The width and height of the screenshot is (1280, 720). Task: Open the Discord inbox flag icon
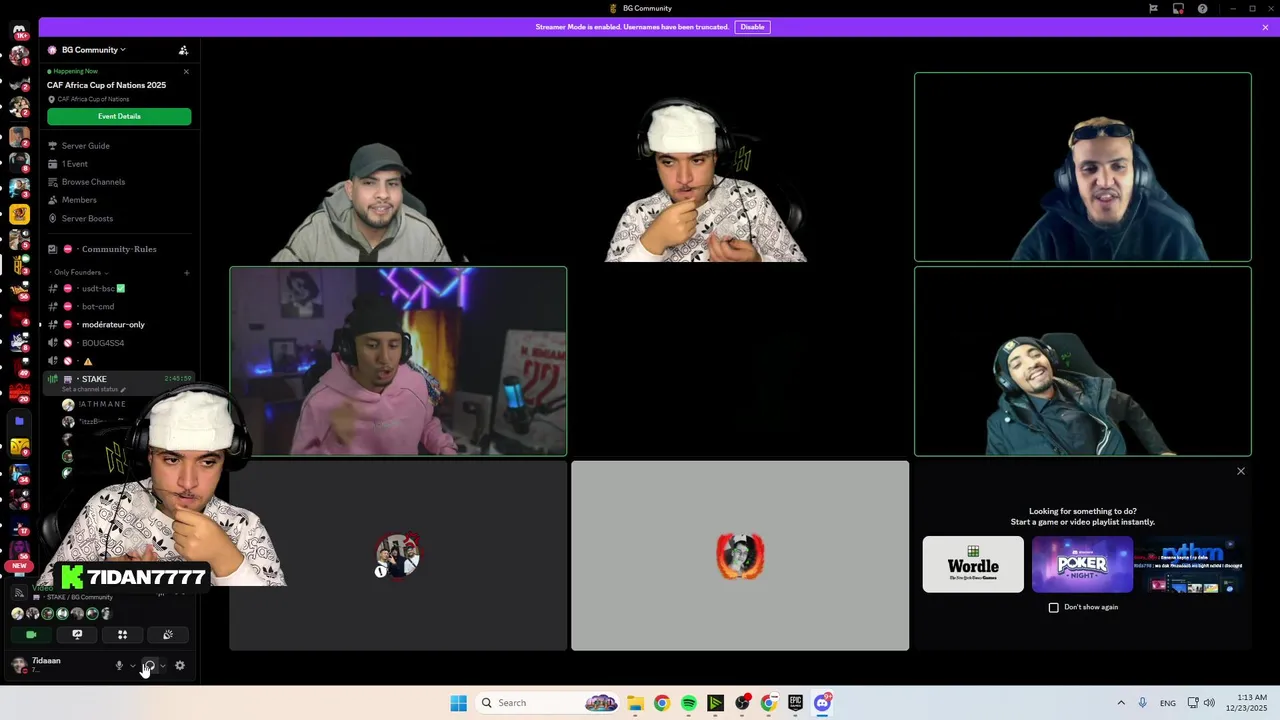click(1153, 9)
